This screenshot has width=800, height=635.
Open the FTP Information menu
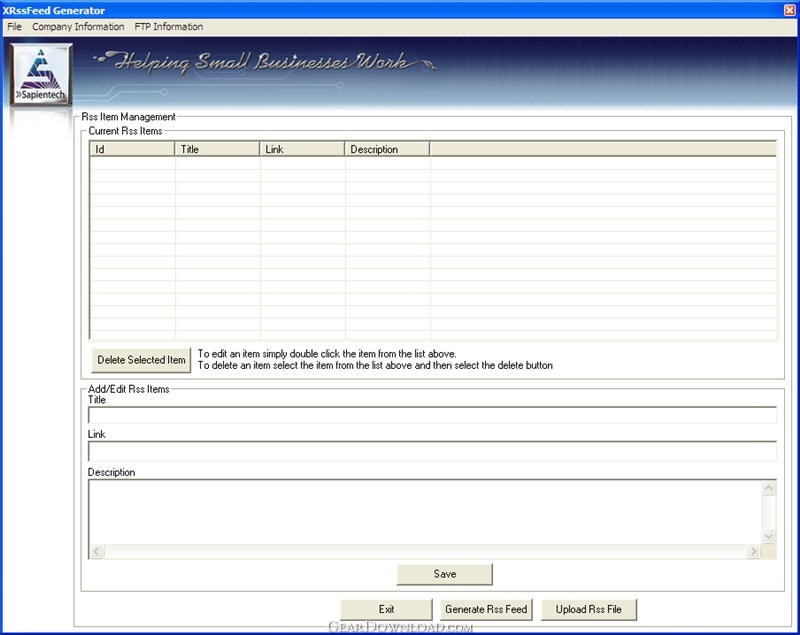(169, 27)
